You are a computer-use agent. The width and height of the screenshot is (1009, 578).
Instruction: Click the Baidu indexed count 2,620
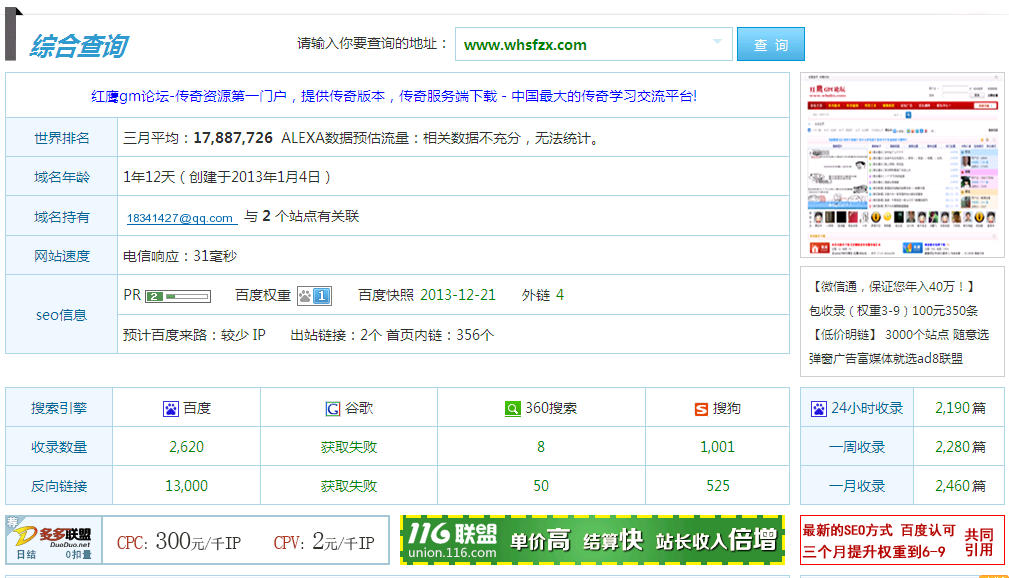[186, 447]
